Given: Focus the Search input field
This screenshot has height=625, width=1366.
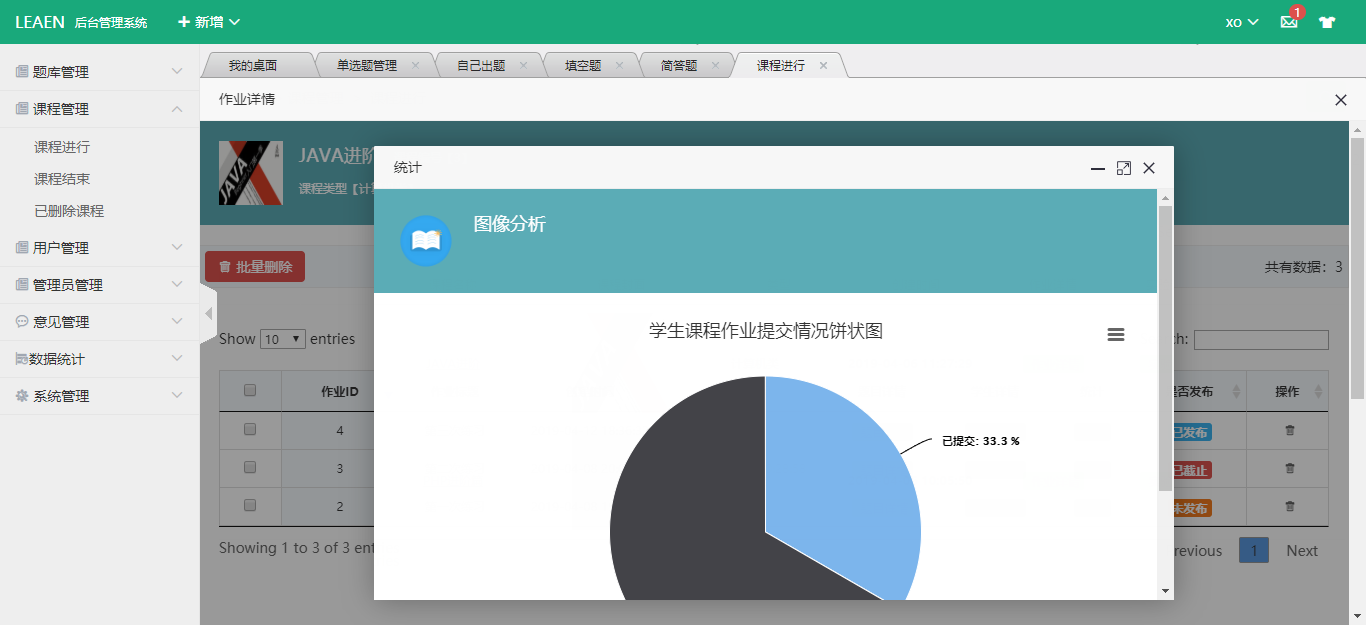Looking at the screenshot, I should 1261,340.
